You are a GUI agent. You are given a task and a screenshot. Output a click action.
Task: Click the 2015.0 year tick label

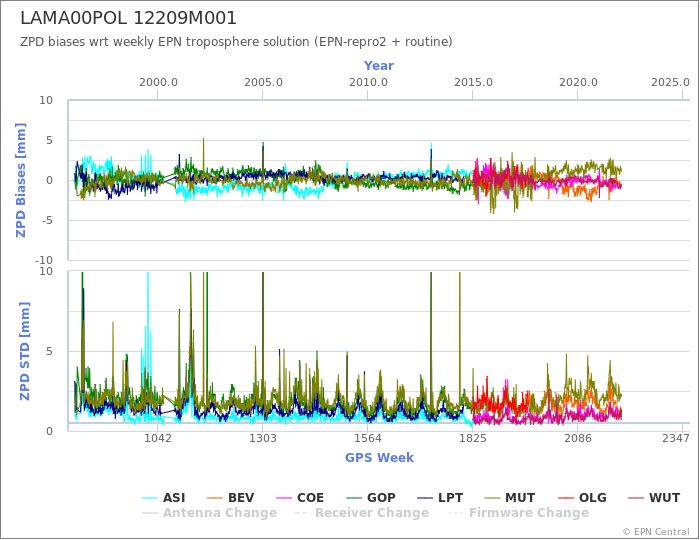point(473,83)
